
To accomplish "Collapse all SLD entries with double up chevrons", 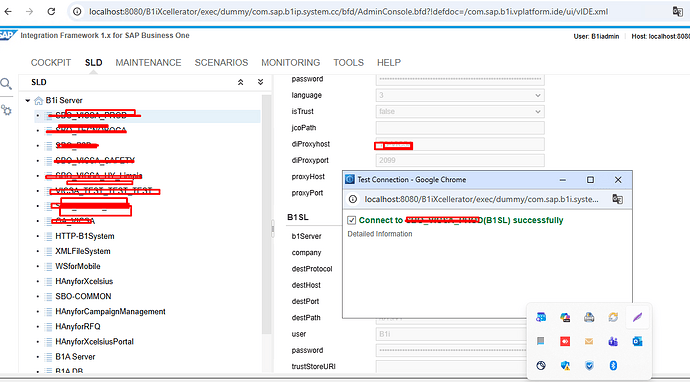I will click(241, 82).
